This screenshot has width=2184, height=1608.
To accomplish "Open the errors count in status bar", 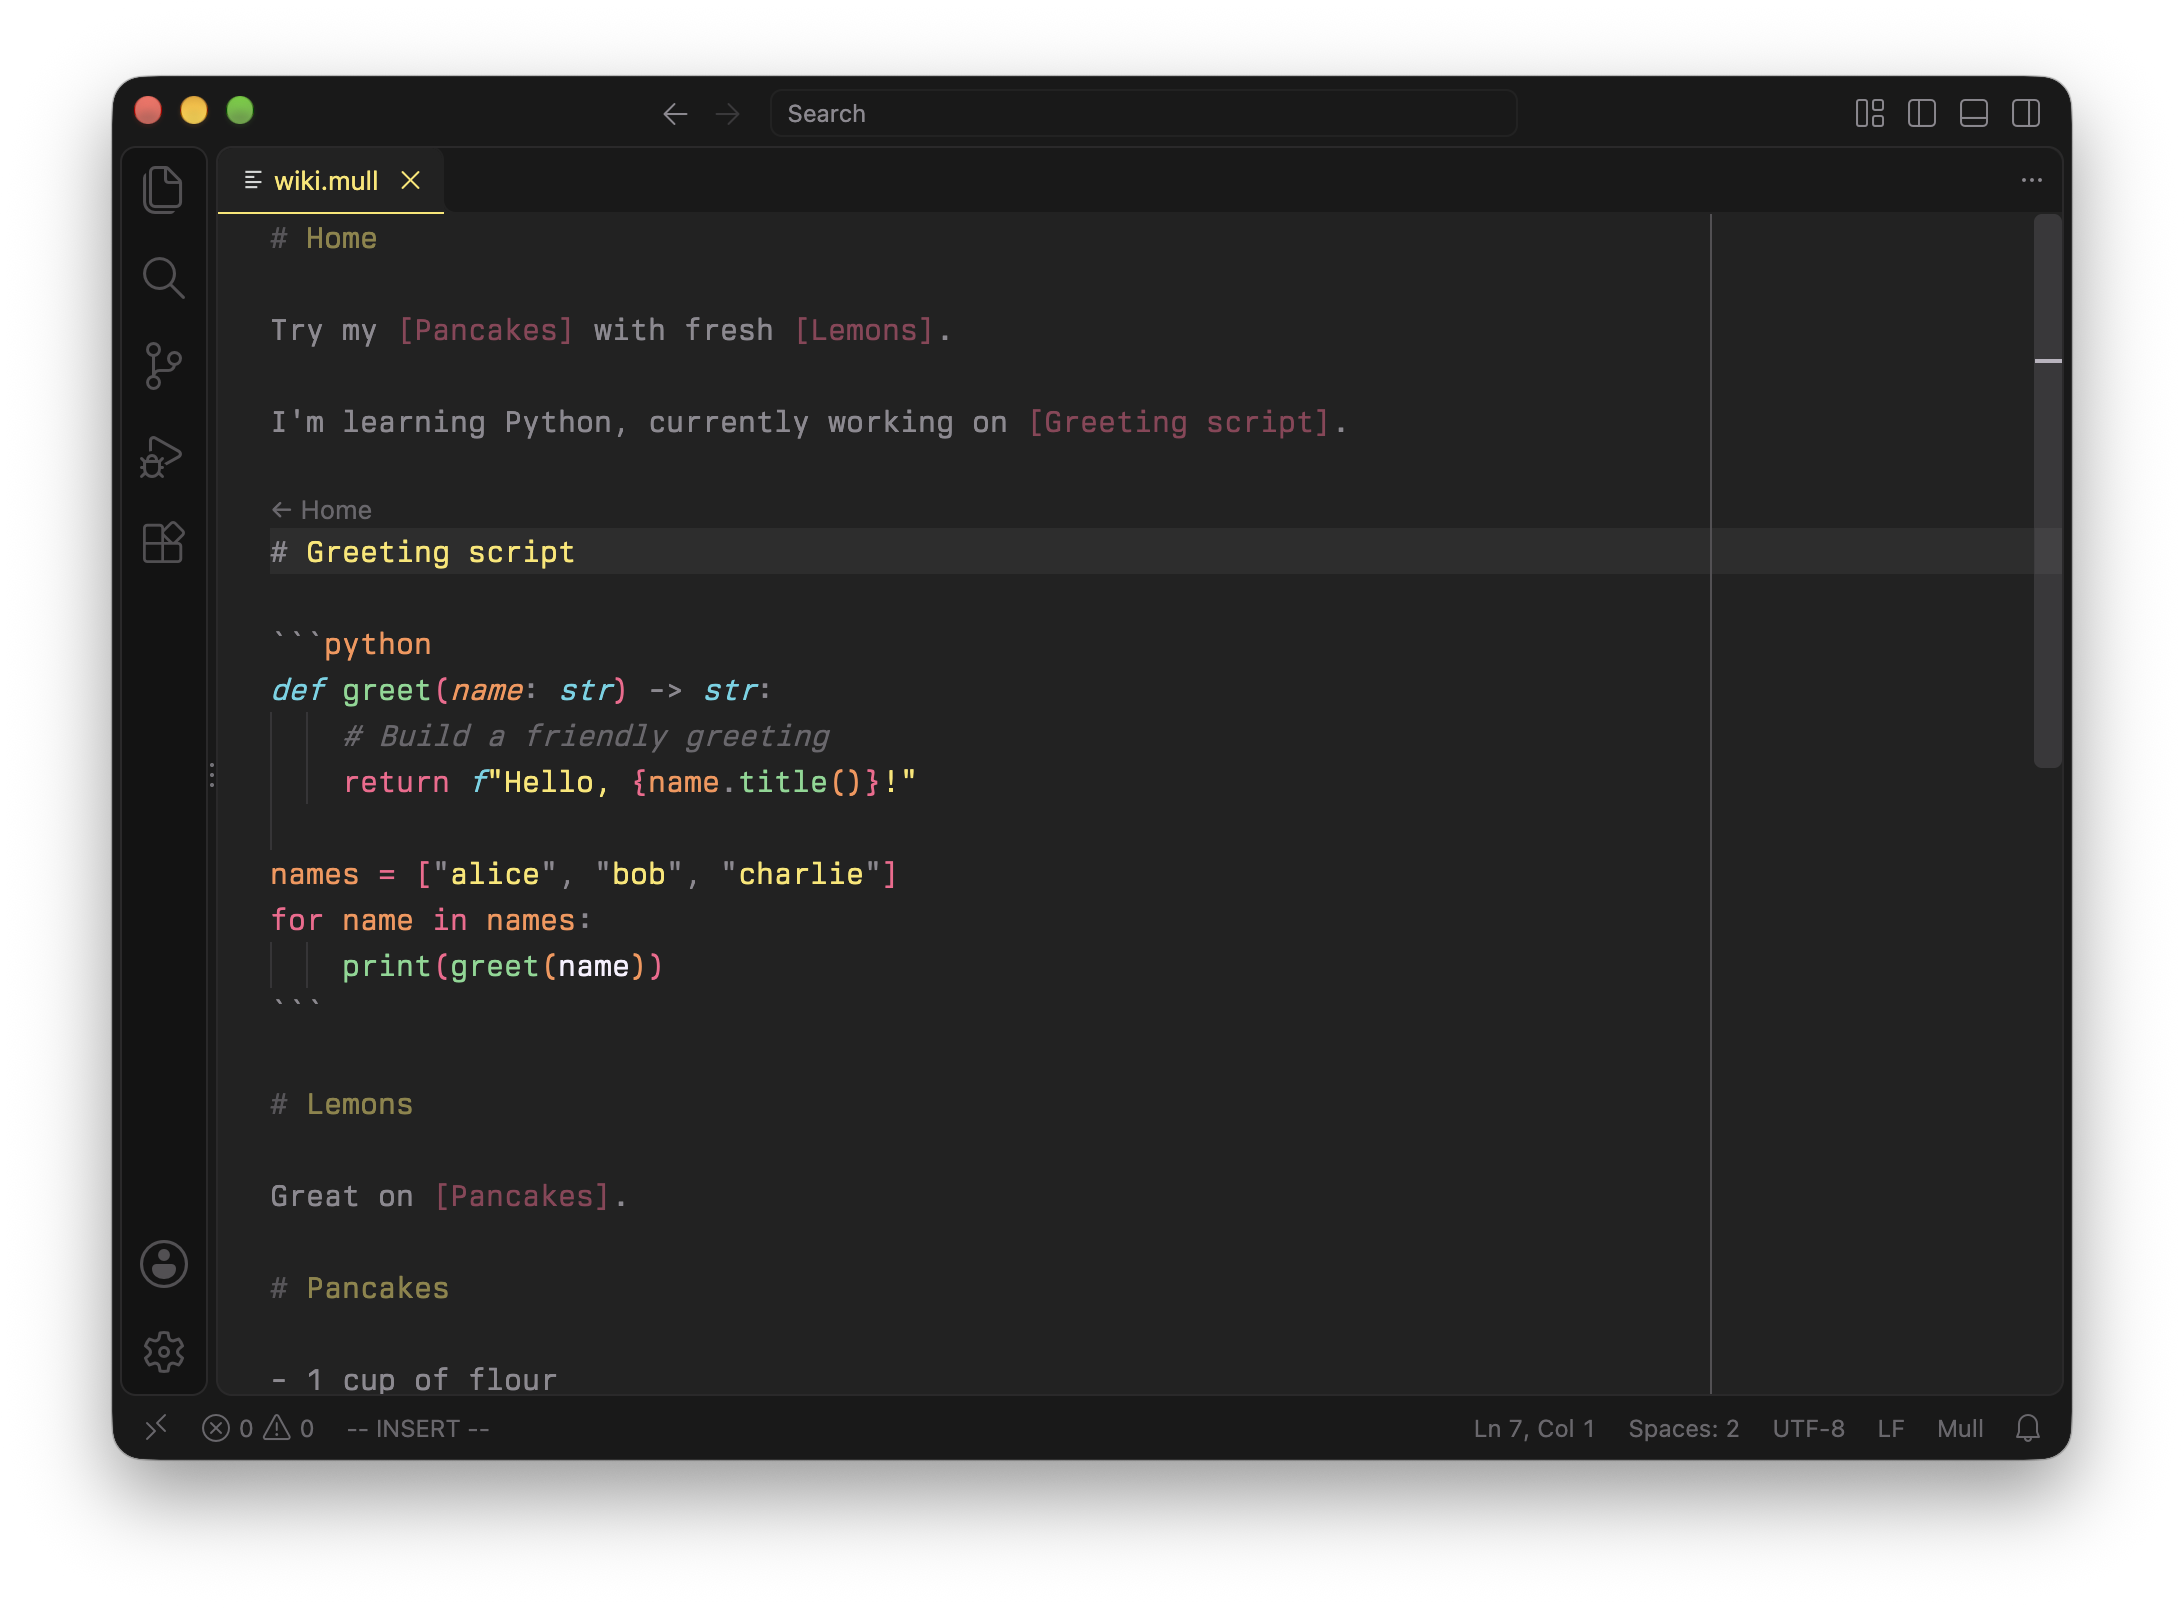I will click(227, 1429).
